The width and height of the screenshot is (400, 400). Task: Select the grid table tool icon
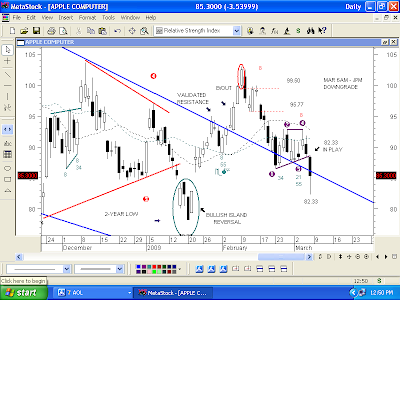8,154
